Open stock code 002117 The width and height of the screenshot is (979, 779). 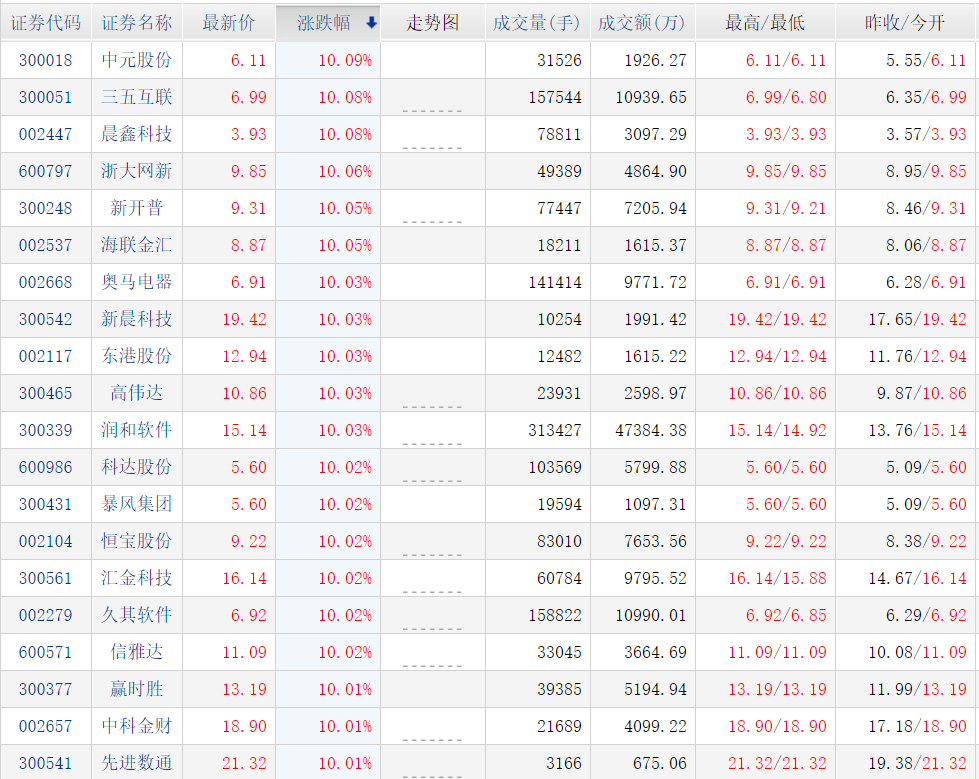[46, 356]
